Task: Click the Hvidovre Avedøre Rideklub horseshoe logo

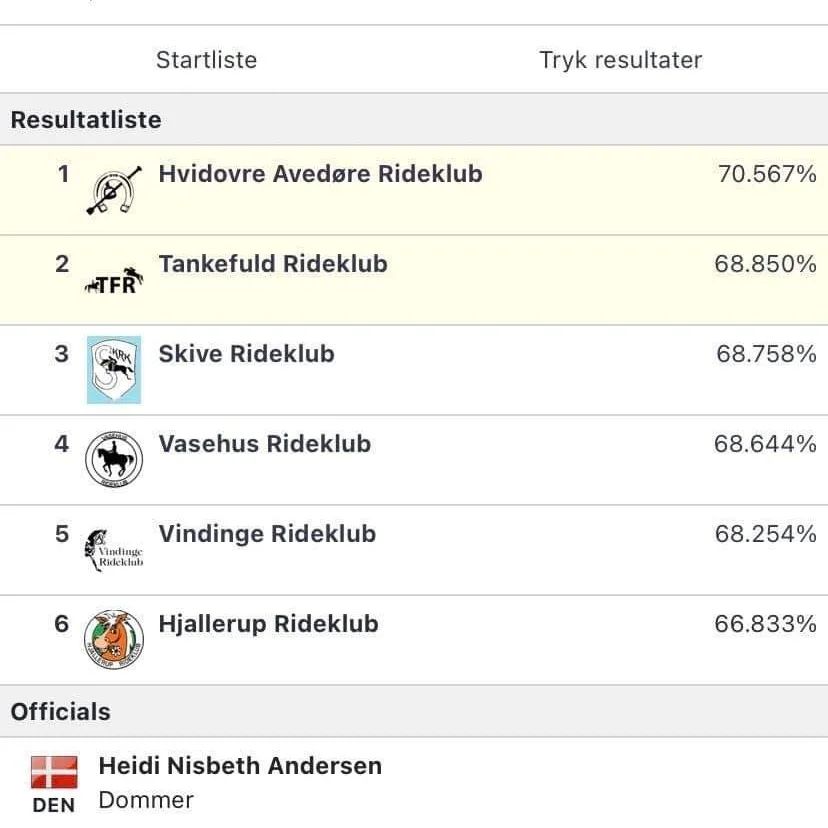Action: (114, 190)
